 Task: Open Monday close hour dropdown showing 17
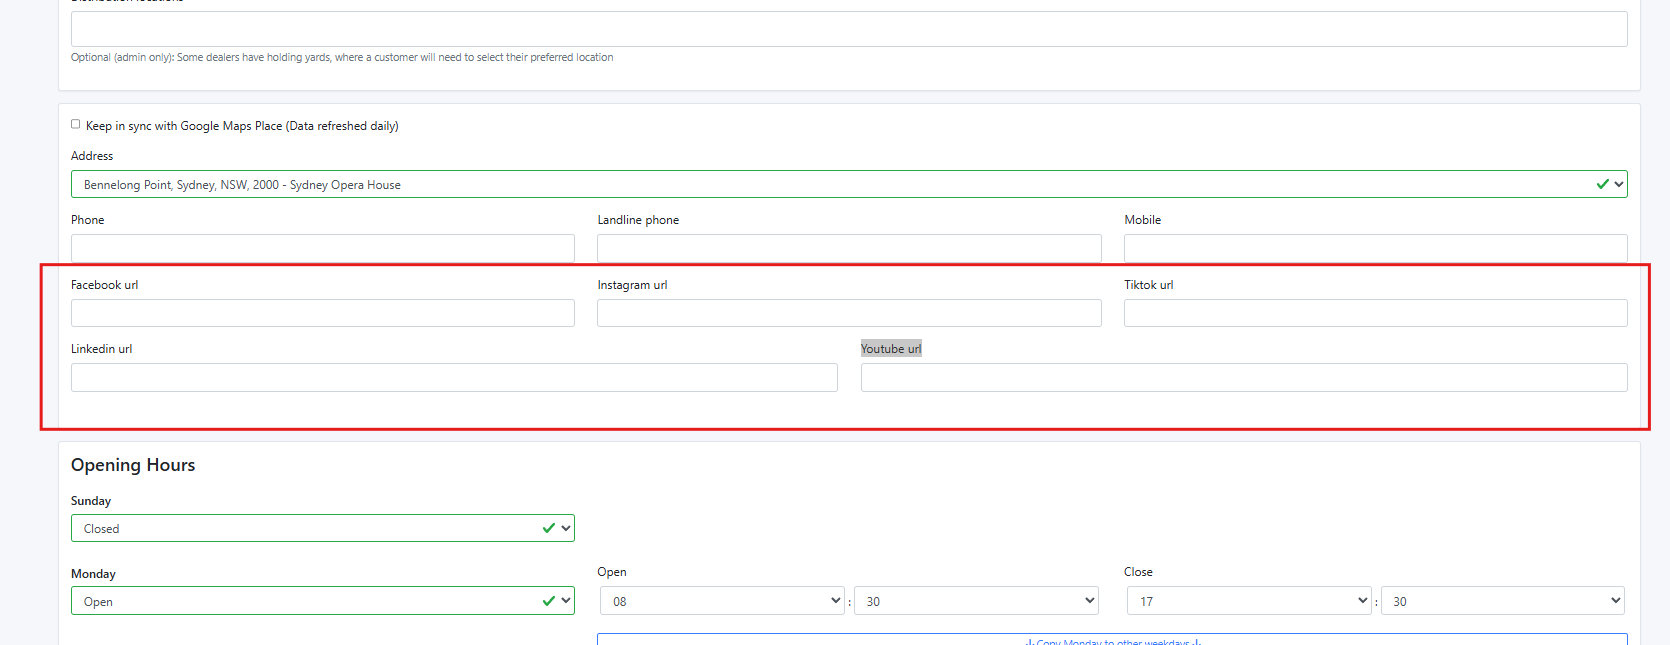(1249, 601)
